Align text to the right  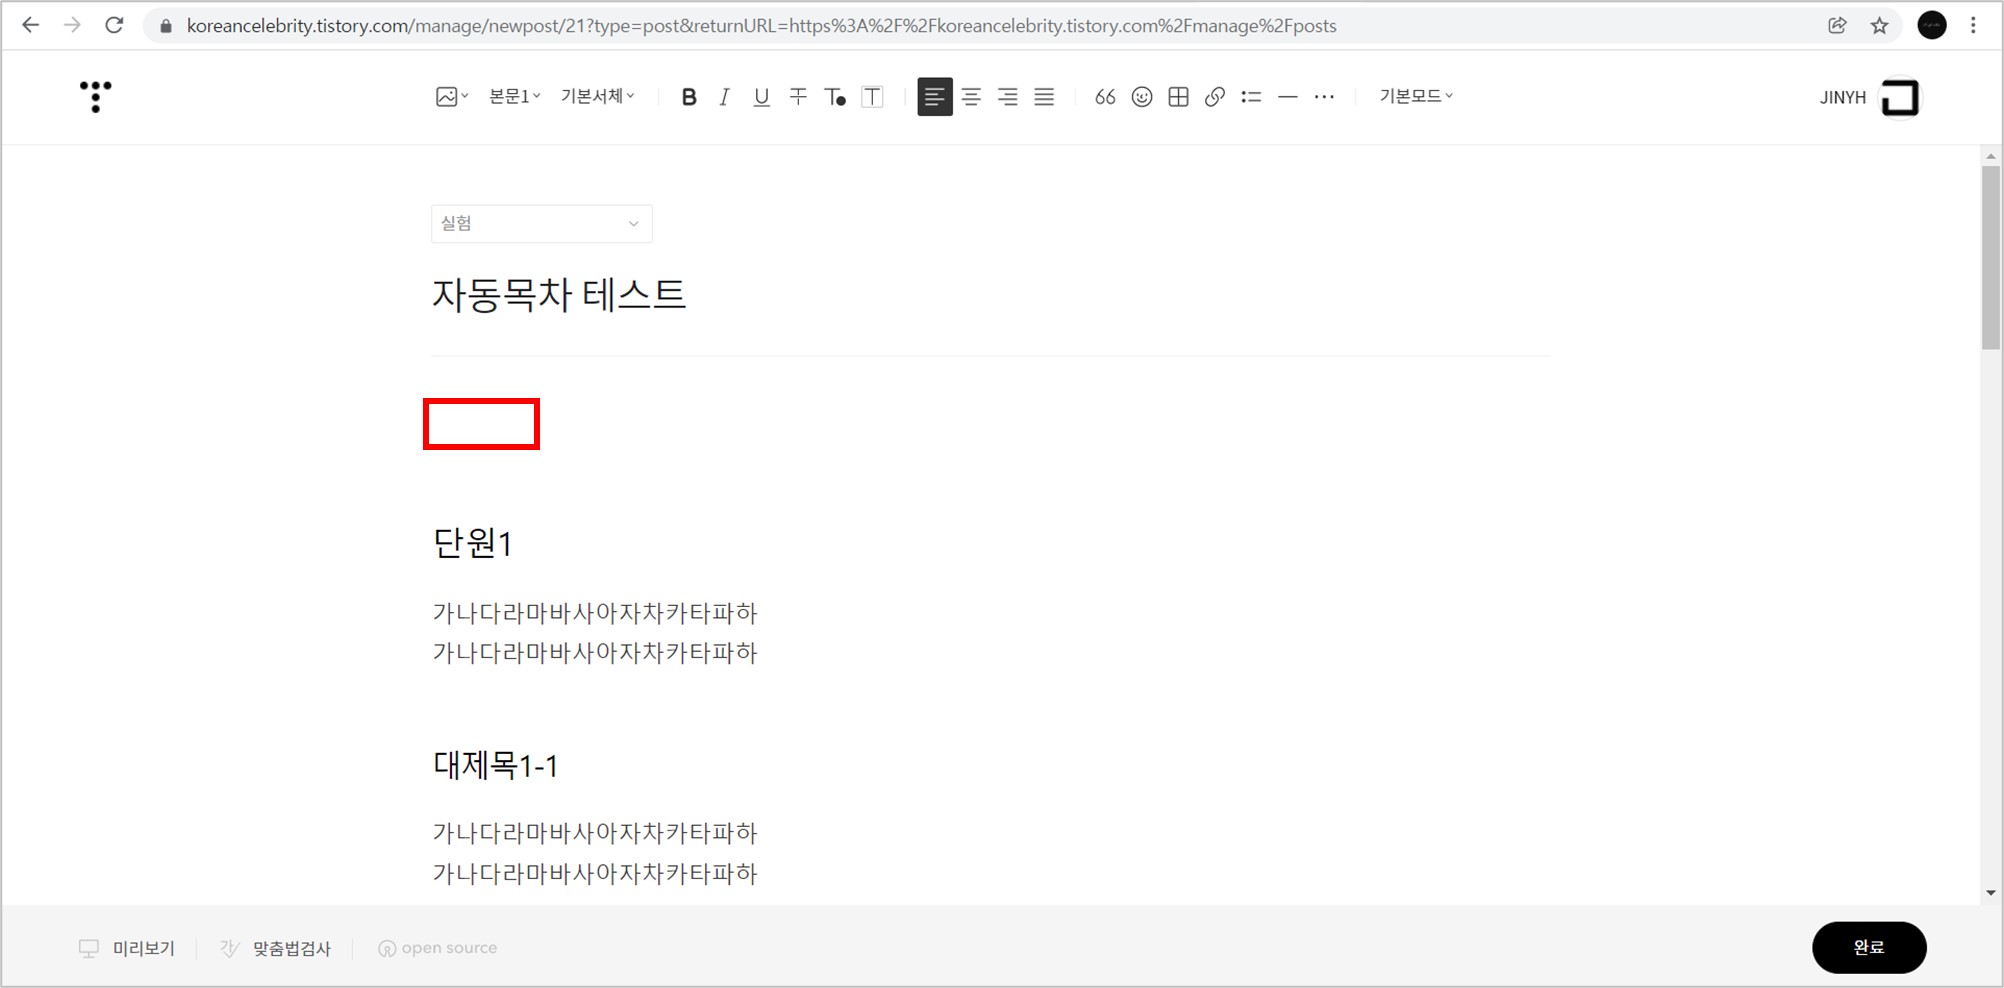coord(1008,97)
